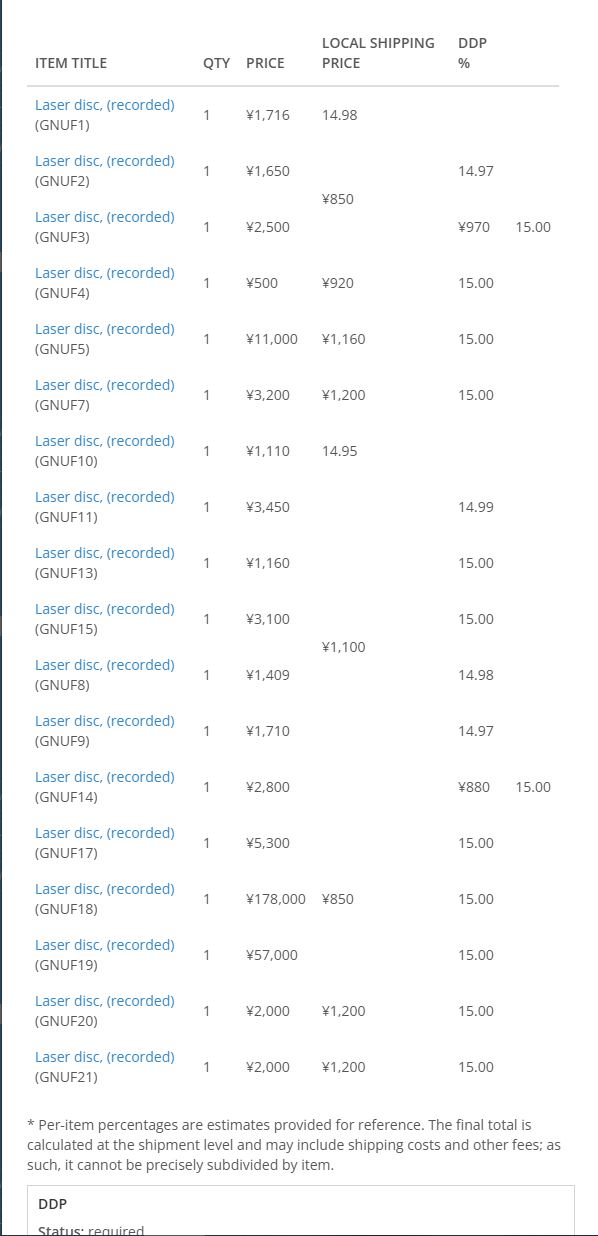Open Laser disc link for GNUF13

click(x=104, y=553)
